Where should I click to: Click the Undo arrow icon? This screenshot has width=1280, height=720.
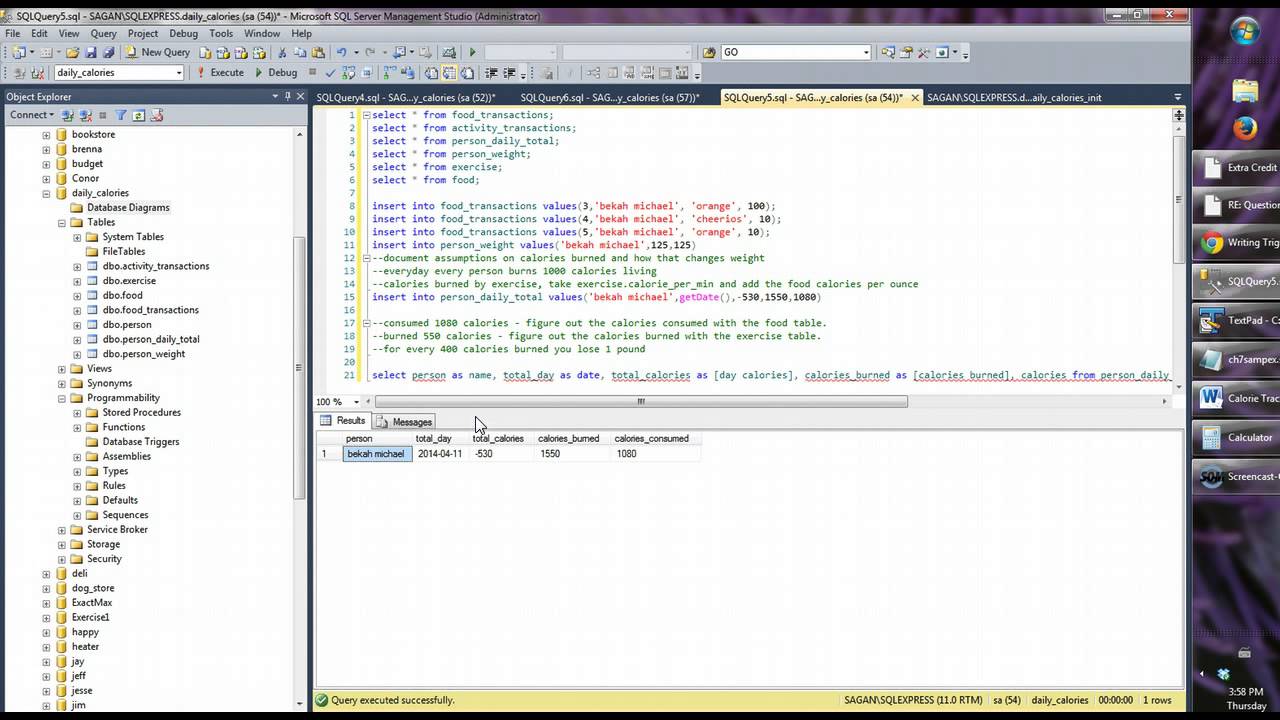pos(342,52)
